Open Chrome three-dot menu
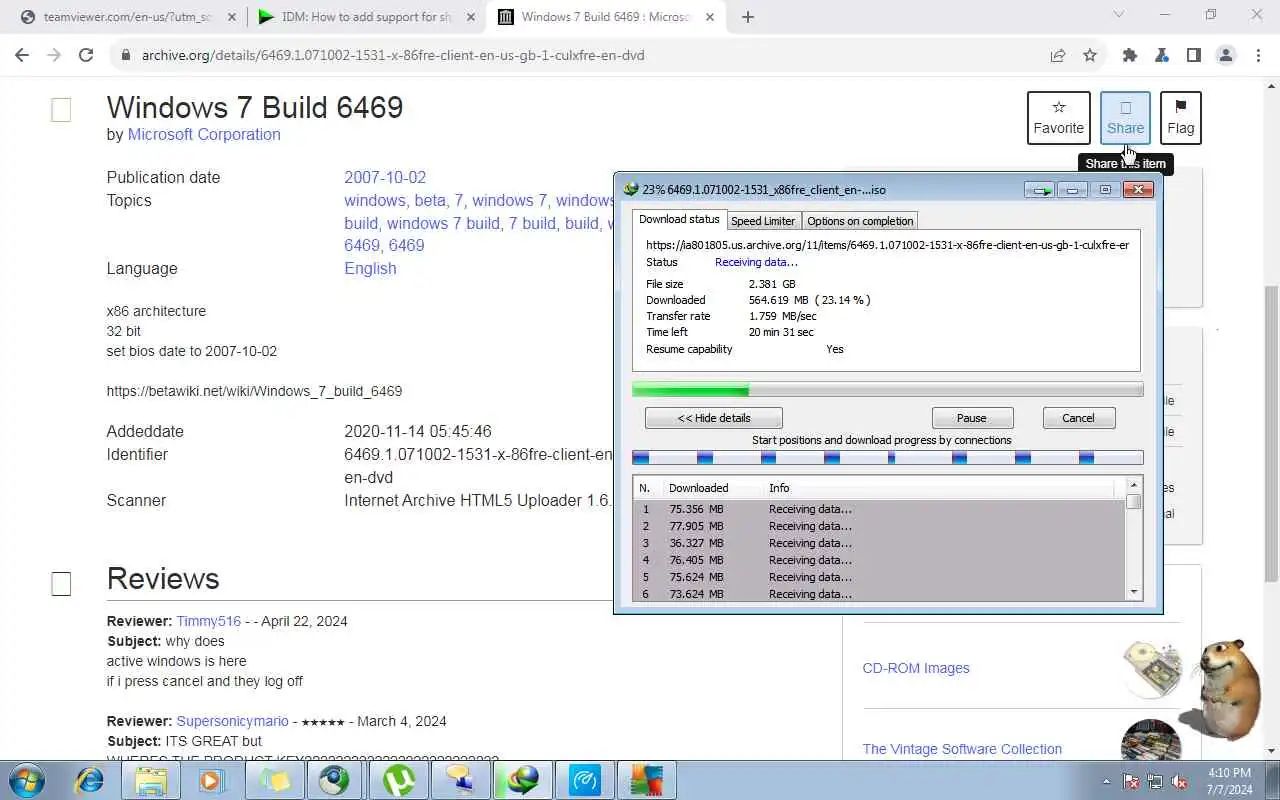This screenshot has width=1280, height=800. click(x=1258, y=55)
